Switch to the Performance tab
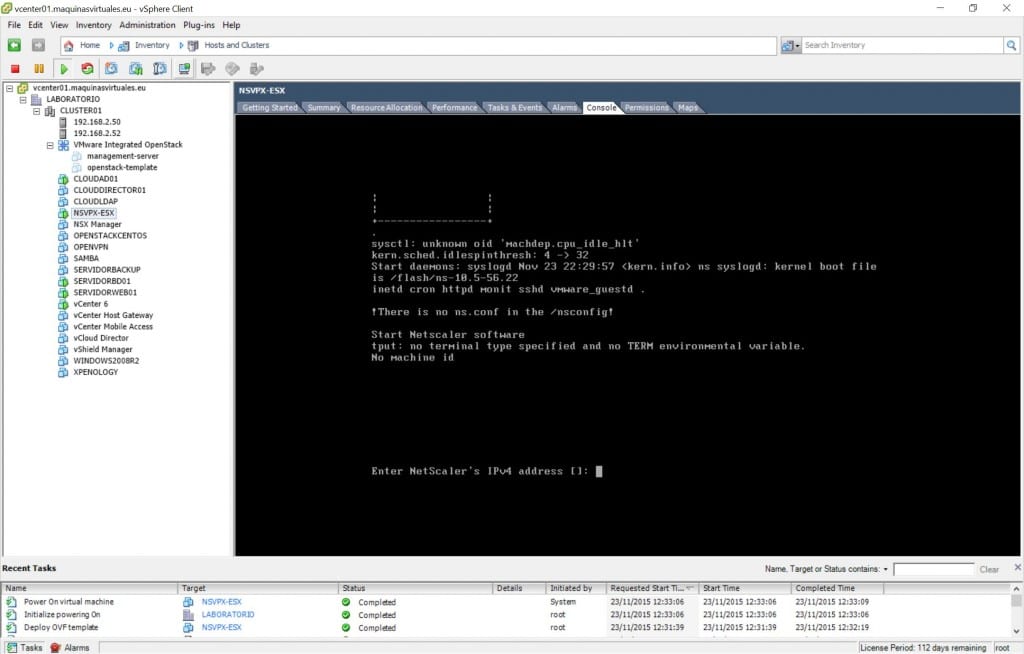This screenshot has height=654, width=1024. click(454, 107)
